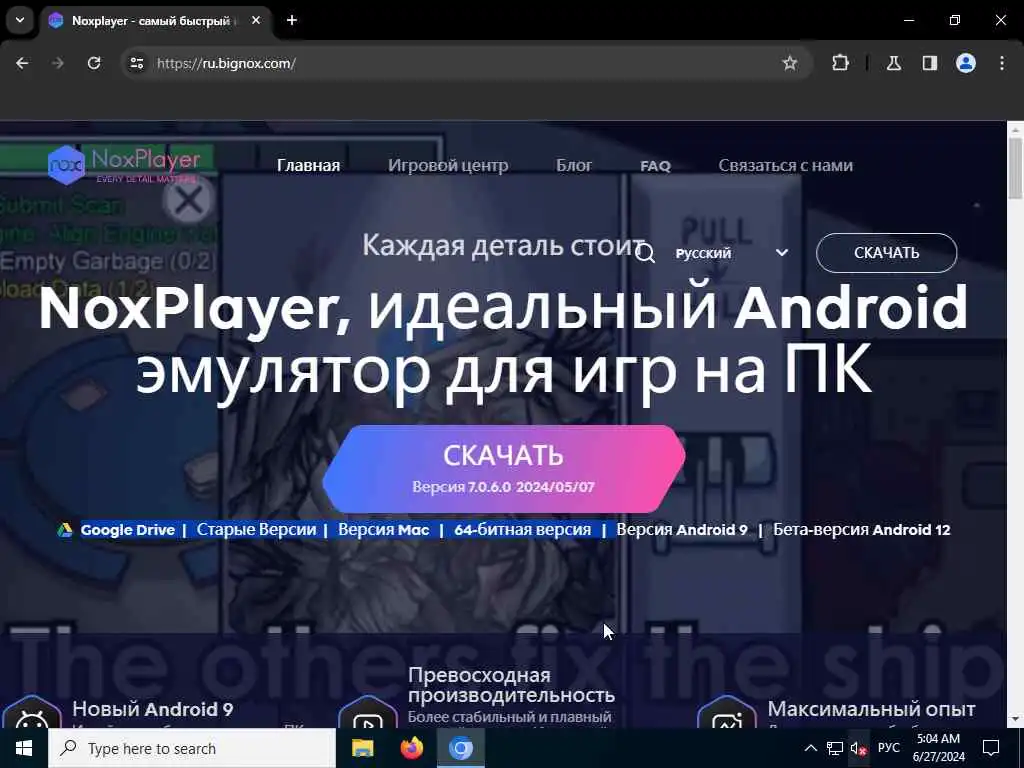Open the Старые Версии link
The width and height of the screenshot is (1024, 768).
click(x=257, y=530)
